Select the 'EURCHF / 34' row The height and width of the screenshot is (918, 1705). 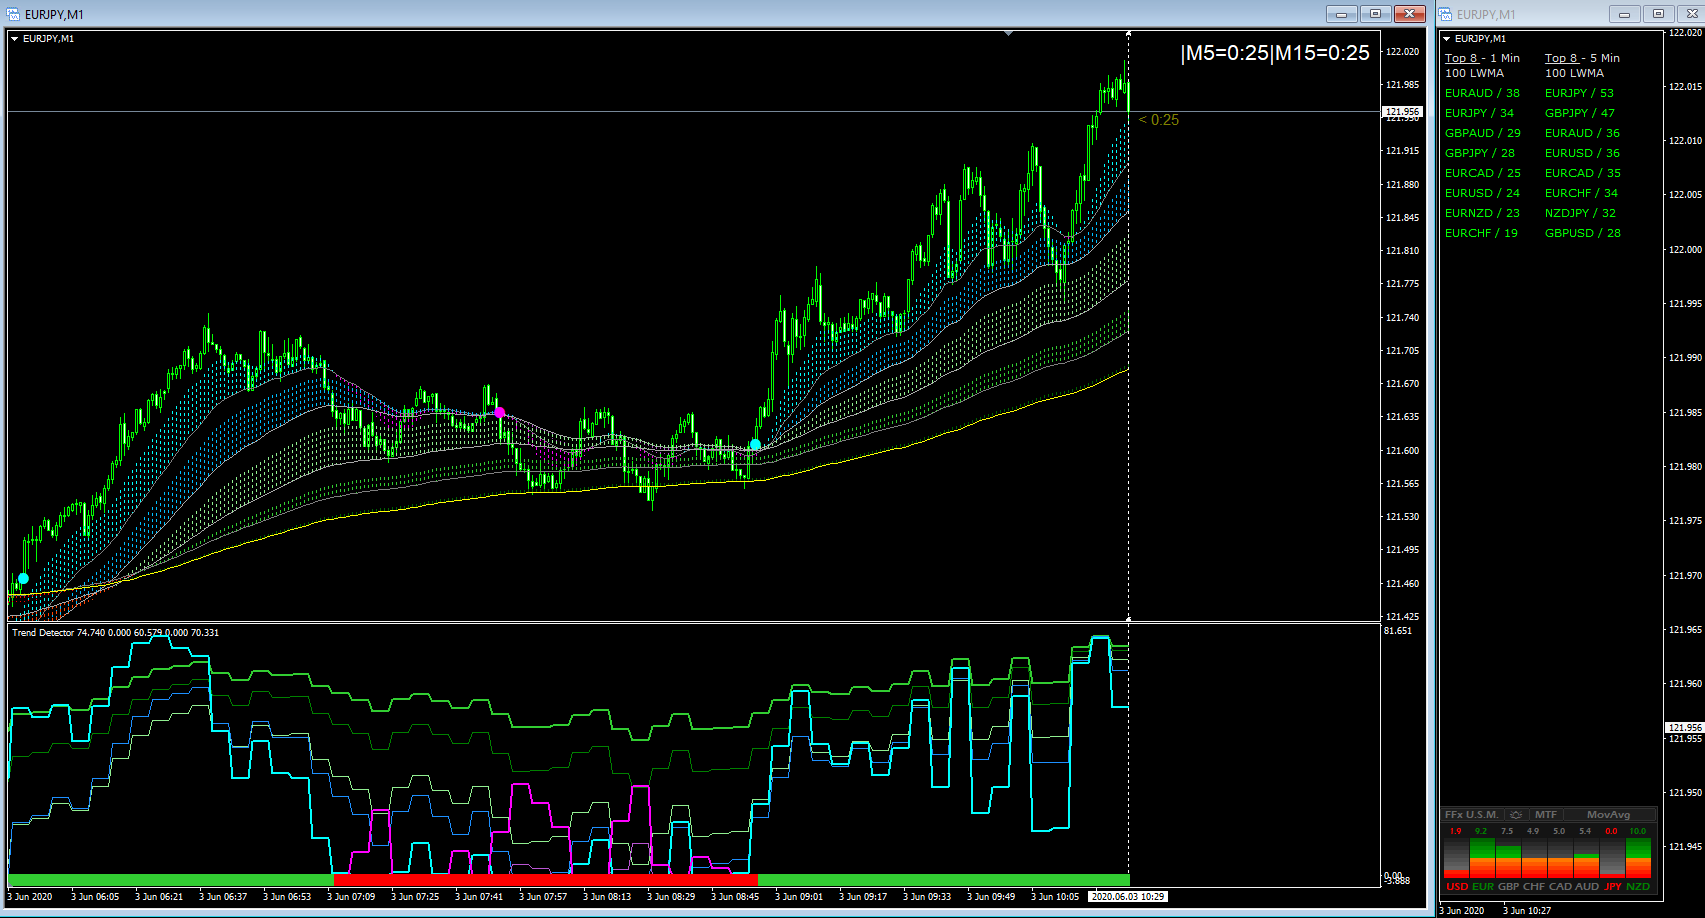(1581, 193)
